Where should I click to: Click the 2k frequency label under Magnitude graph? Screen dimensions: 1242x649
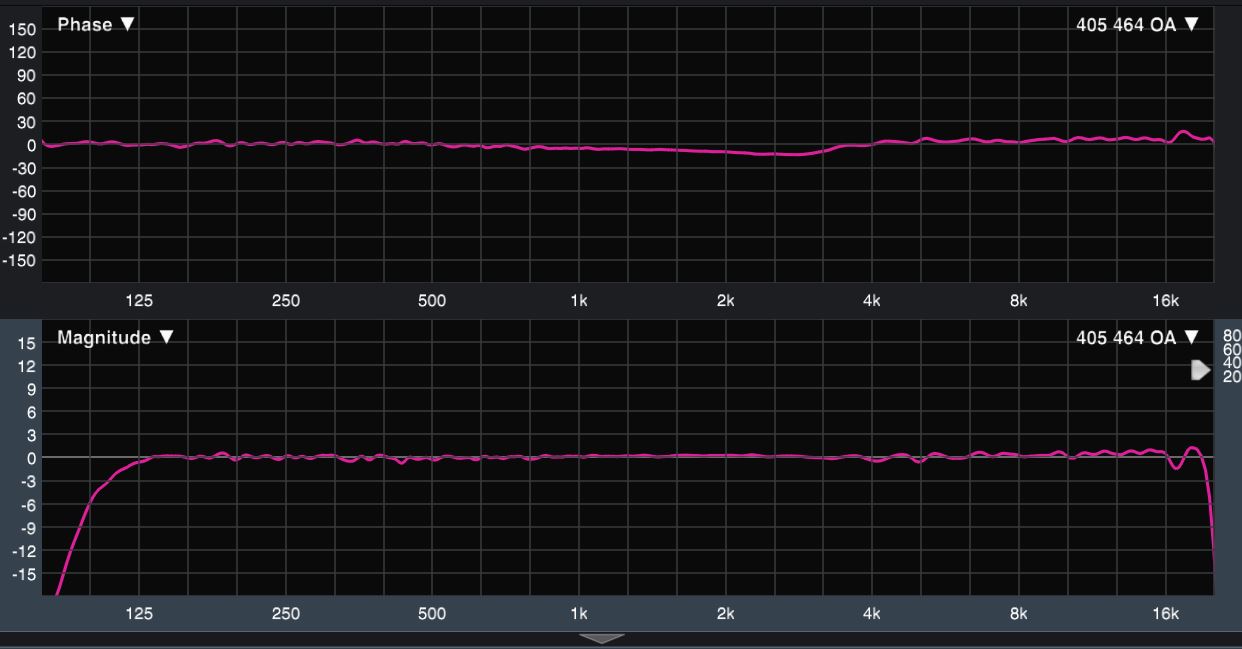(725, 614)
